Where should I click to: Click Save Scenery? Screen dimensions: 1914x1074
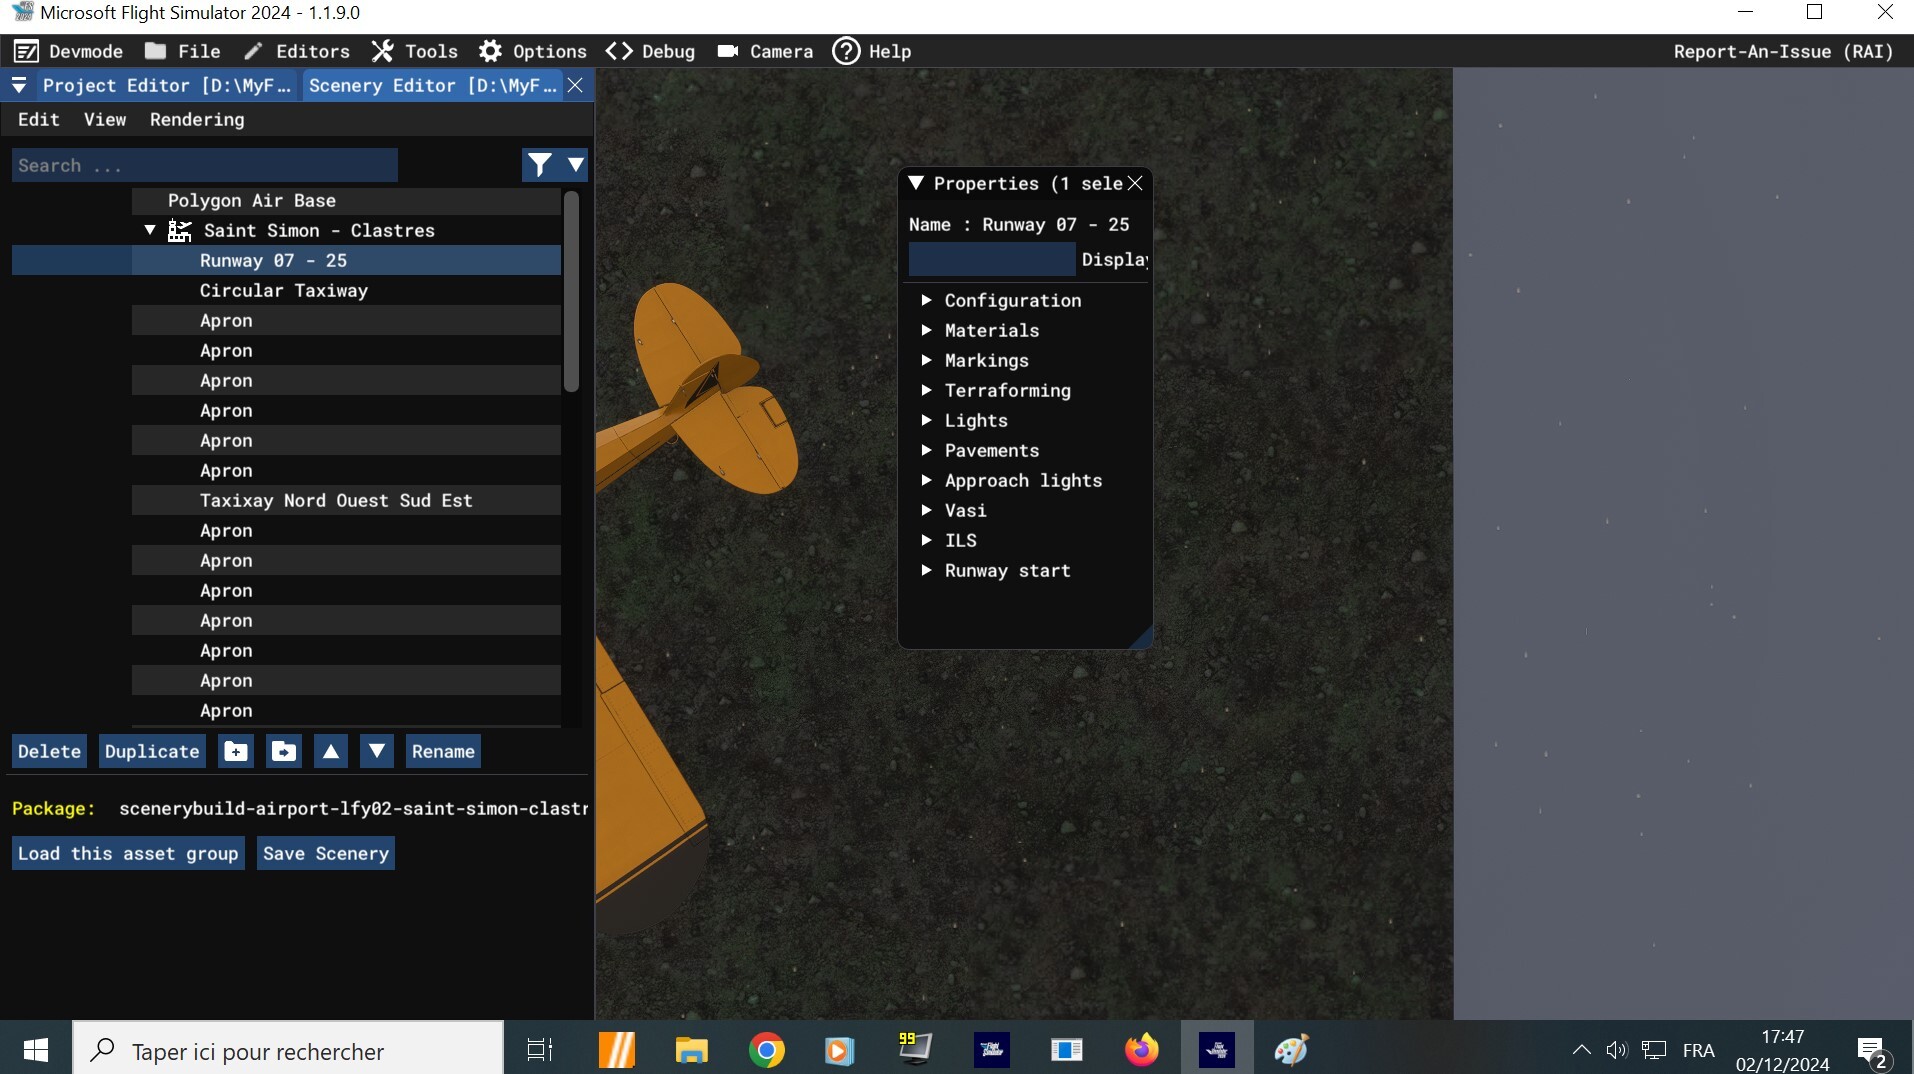(326, 854)
